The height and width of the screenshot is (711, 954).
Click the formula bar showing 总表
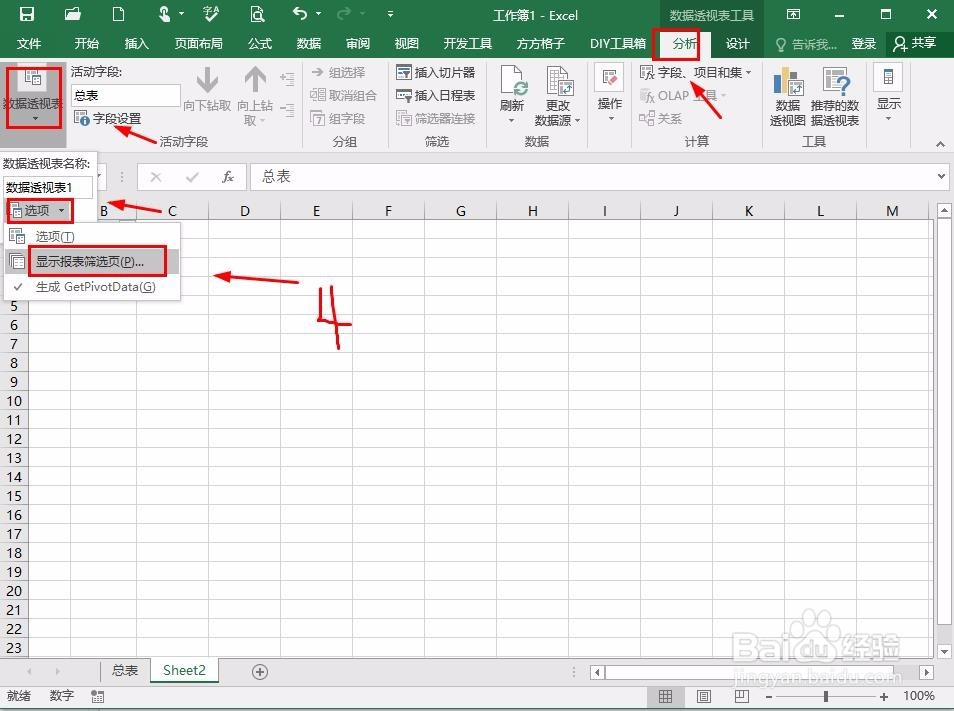pyautogui.click(x=593, y=177)
